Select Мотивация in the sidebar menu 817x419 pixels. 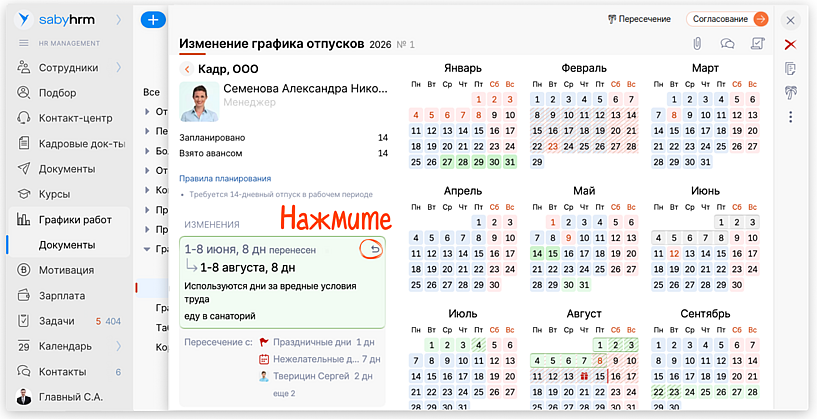point(66,270)
